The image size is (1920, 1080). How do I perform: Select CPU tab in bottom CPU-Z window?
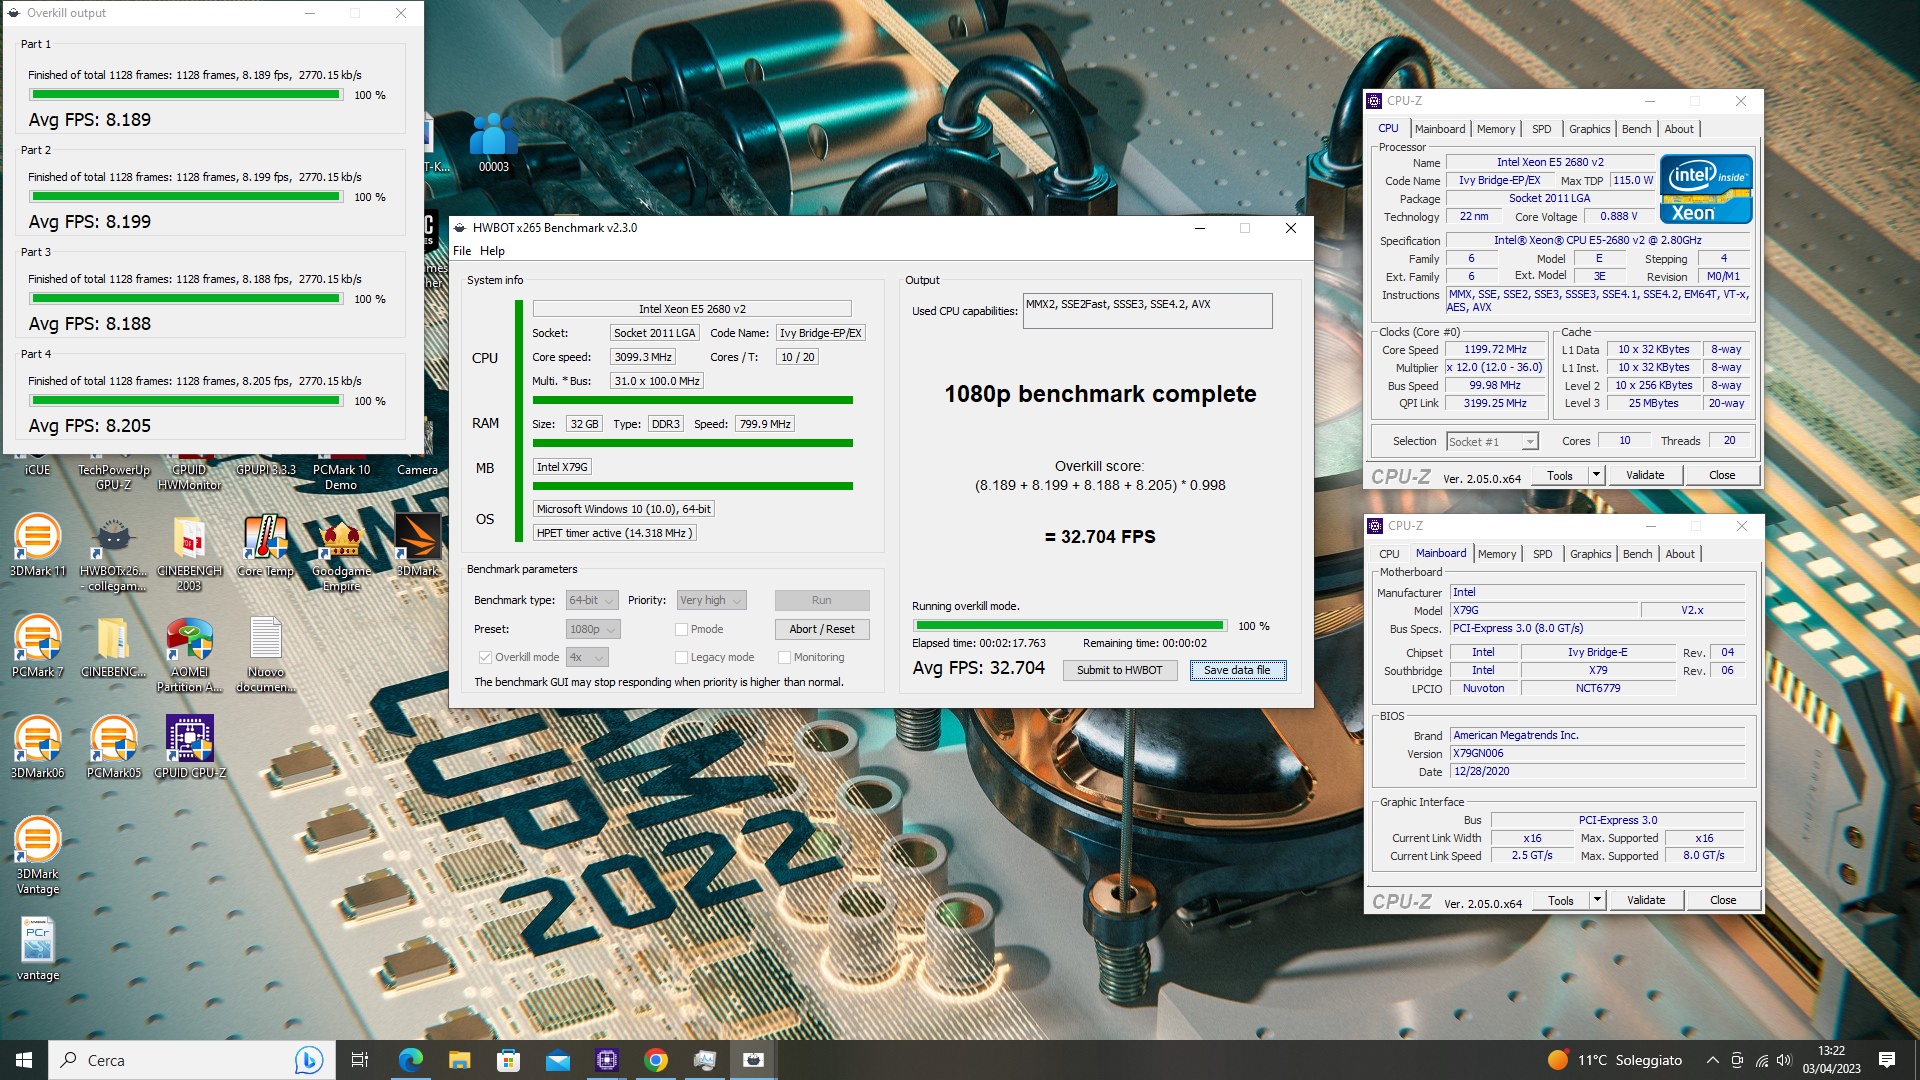(1389, 554)
